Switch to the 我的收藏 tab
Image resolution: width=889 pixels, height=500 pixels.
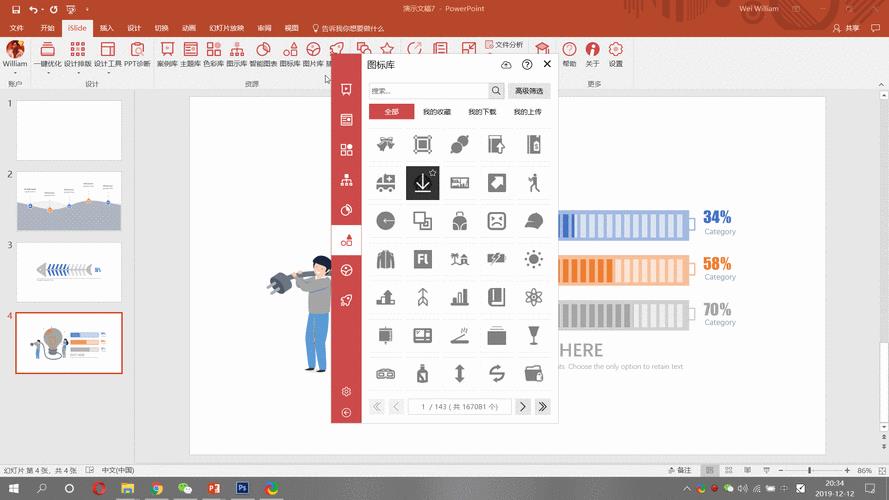coord(436,112)
